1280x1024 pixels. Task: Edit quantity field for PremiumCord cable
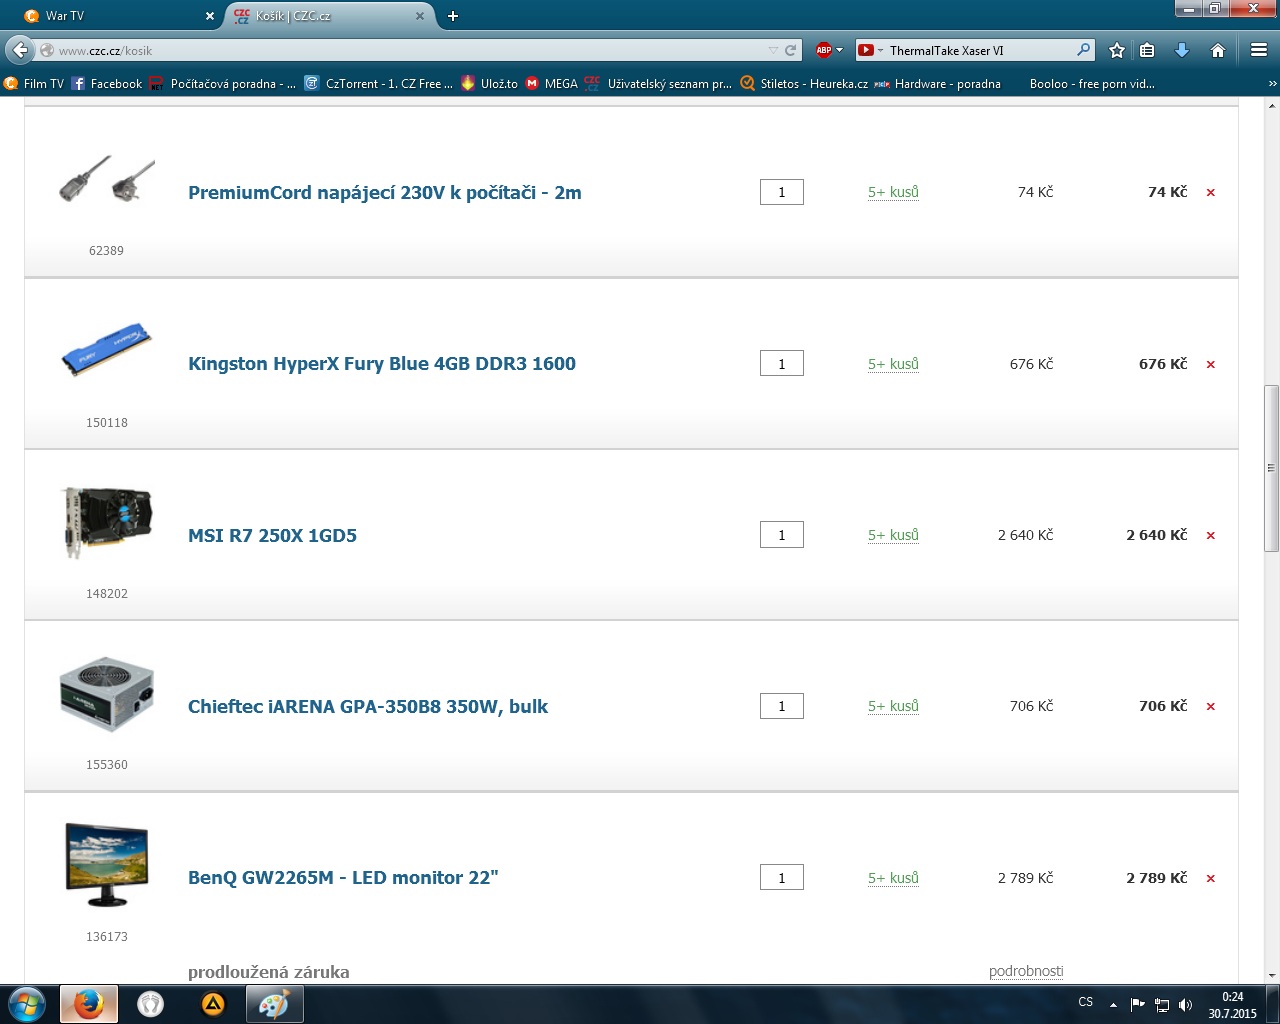coord(782,192)
